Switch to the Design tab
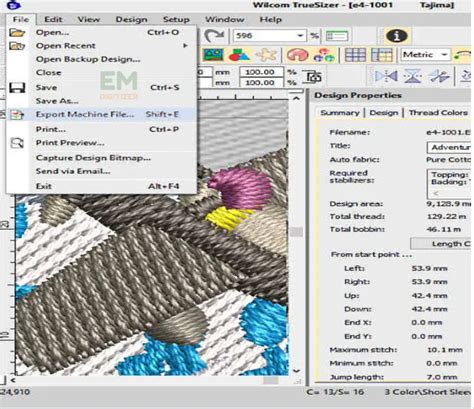Image resolution: width=474 pixels, height=409 pixels. coord(384,113)
